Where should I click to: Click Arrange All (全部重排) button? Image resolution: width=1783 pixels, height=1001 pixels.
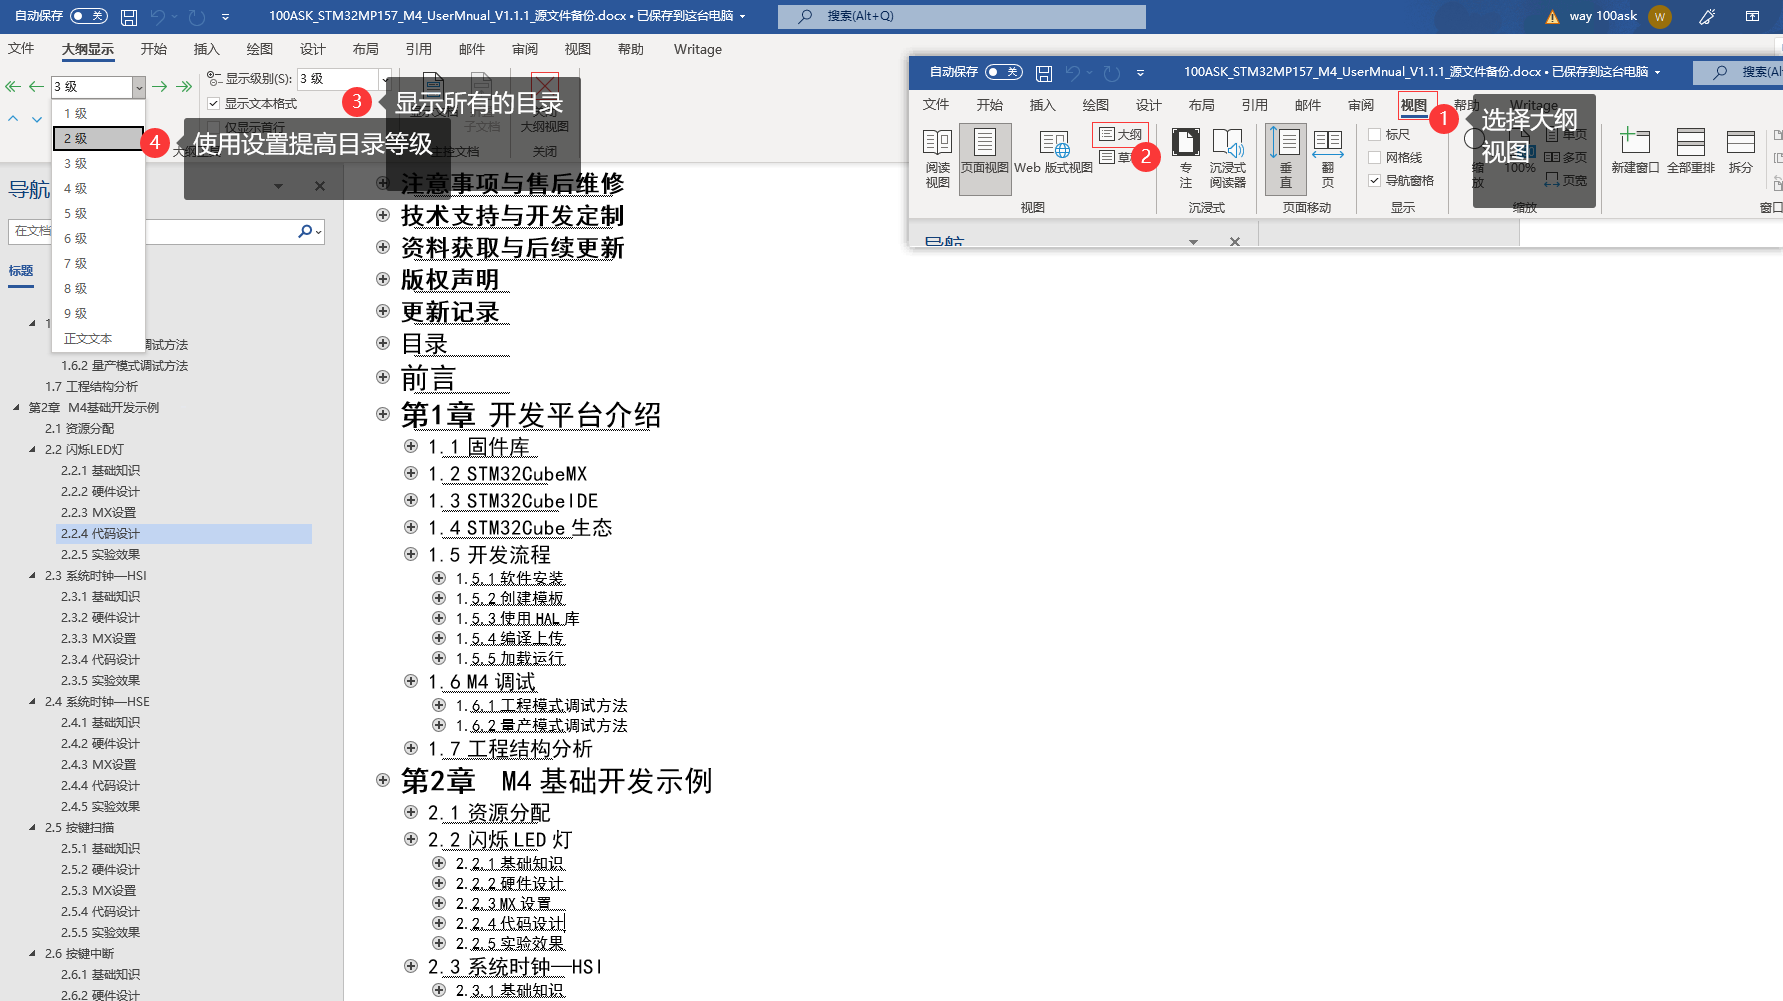click(x=1691, y=150)
